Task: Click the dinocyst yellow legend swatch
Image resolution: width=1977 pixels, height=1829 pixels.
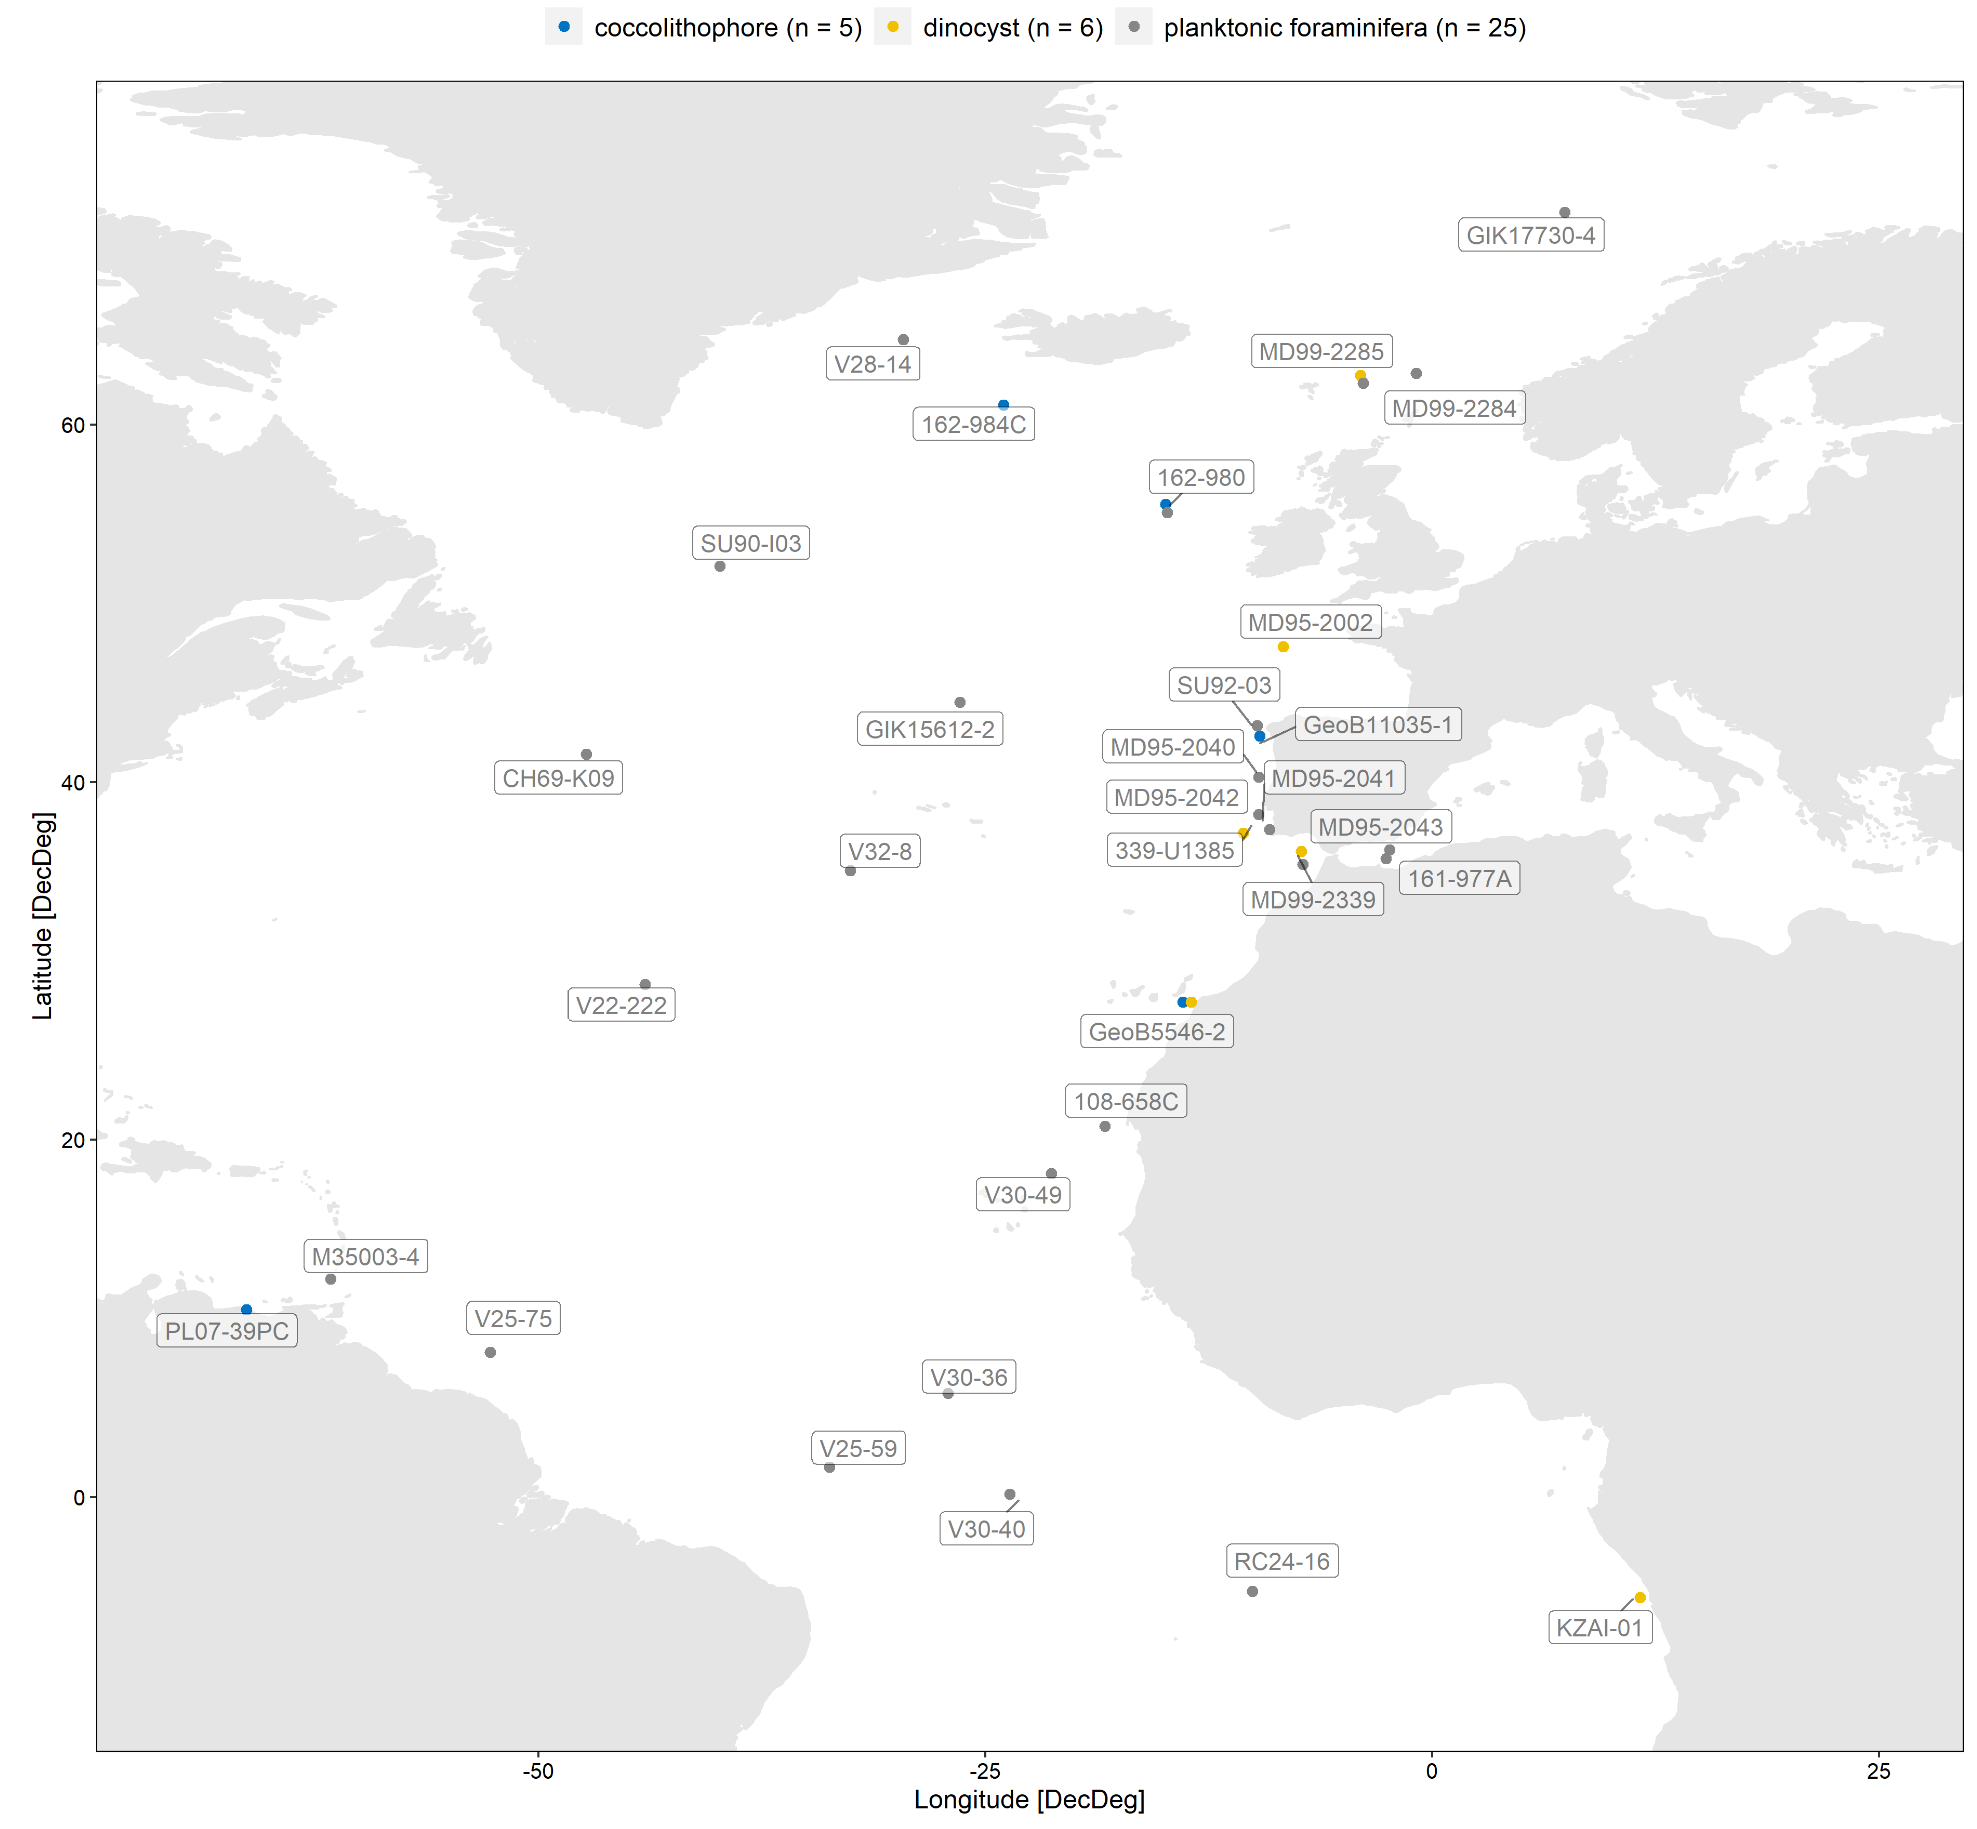Action: point(893,27)
